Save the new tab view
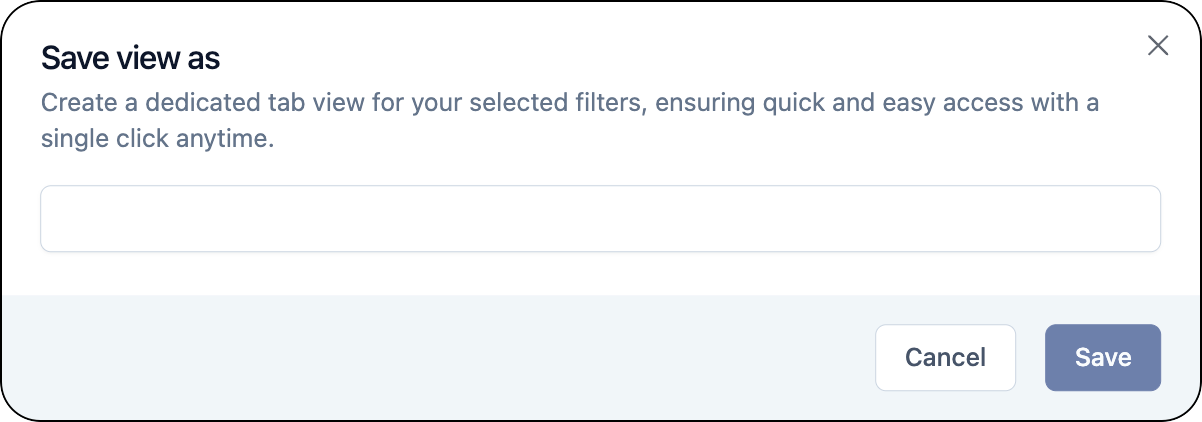1202x422 pixels. coord(1102,357)
